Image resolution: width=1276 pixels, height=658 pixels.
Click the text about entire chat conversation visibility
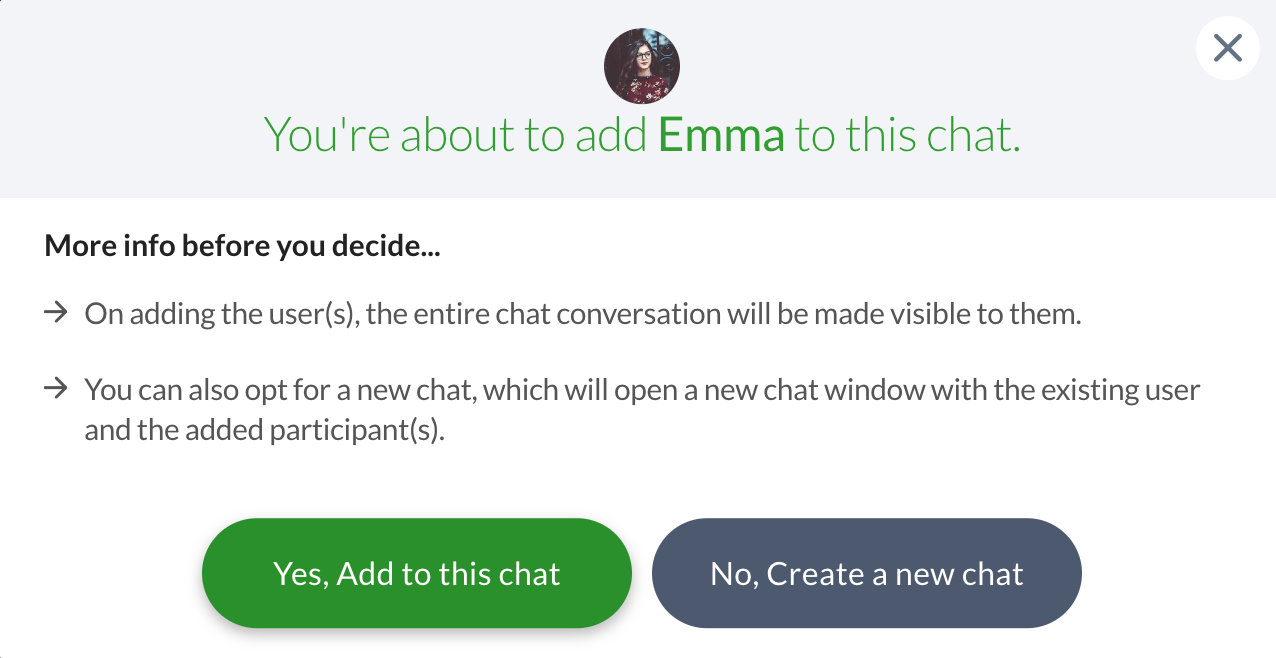click(x=582, y=314)
